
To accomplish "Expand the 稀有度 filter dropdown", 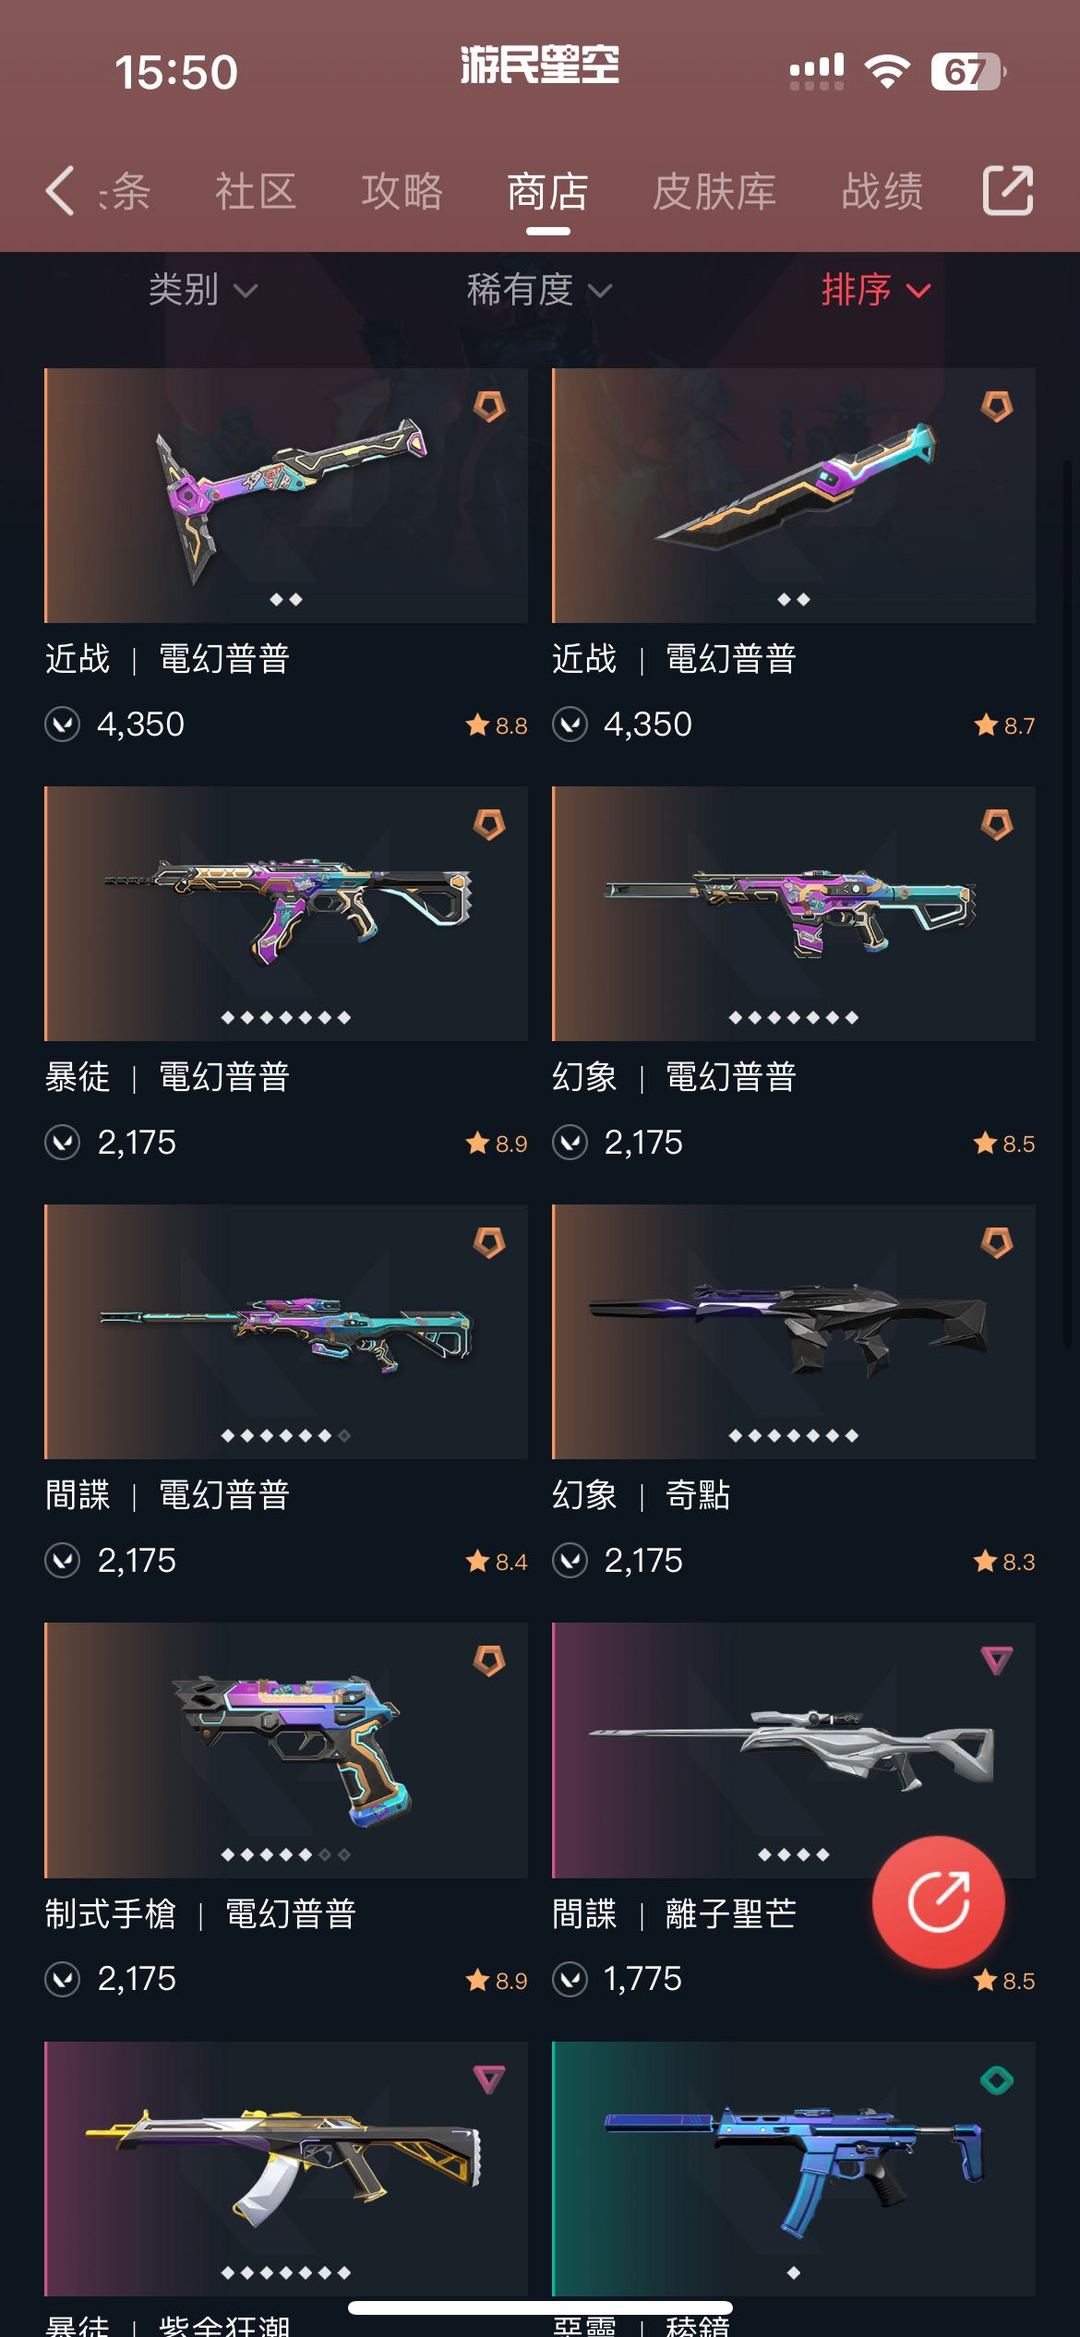I will (x=539, y=290).
